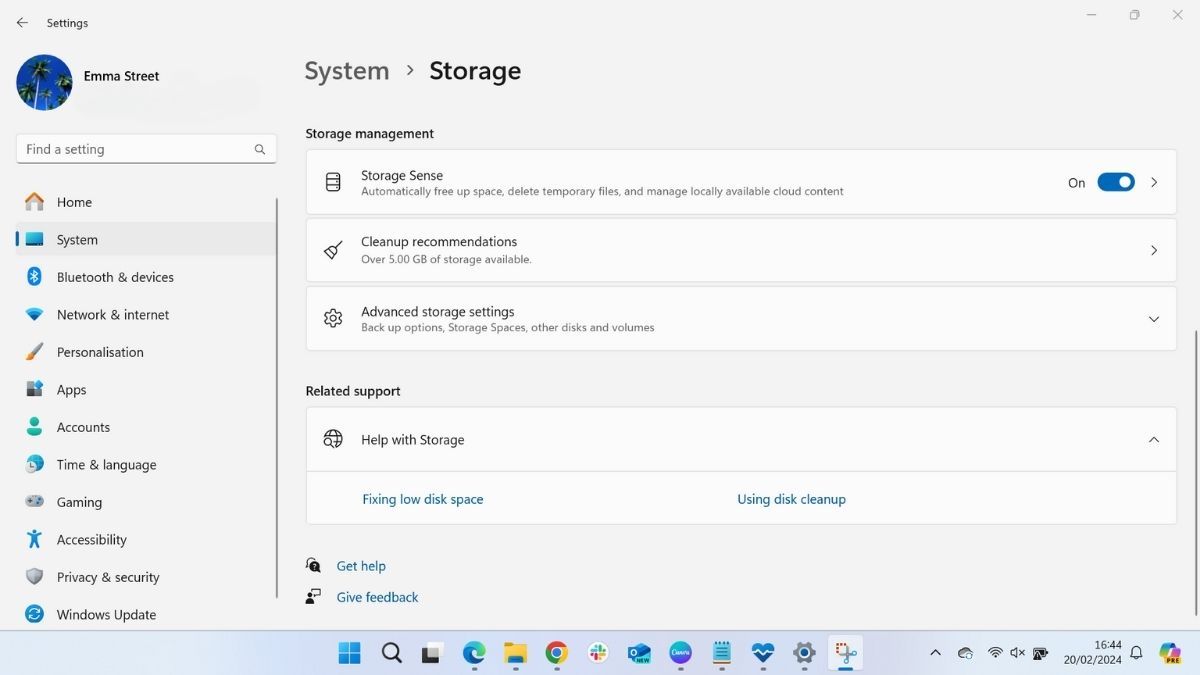Open the Storage Sense settings via the drive icon

click(333, 182)
